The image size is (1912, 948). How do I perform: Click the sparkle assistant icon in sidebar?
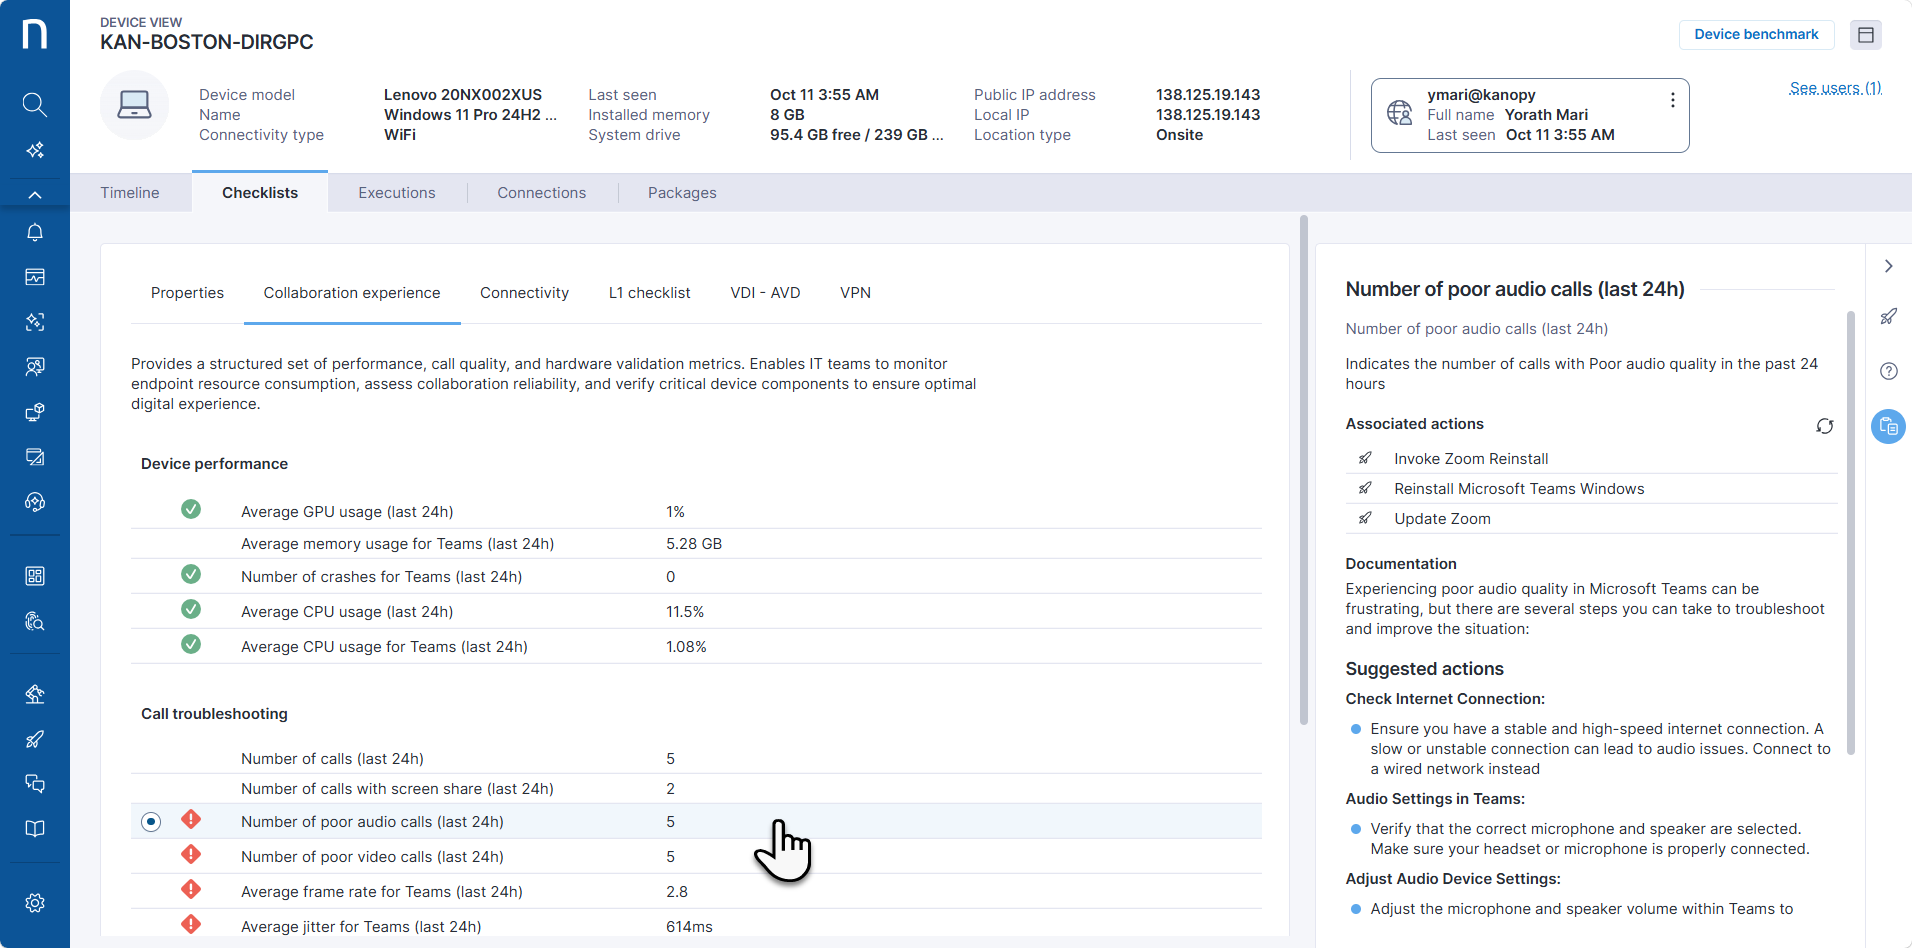[x=35, y=150]
